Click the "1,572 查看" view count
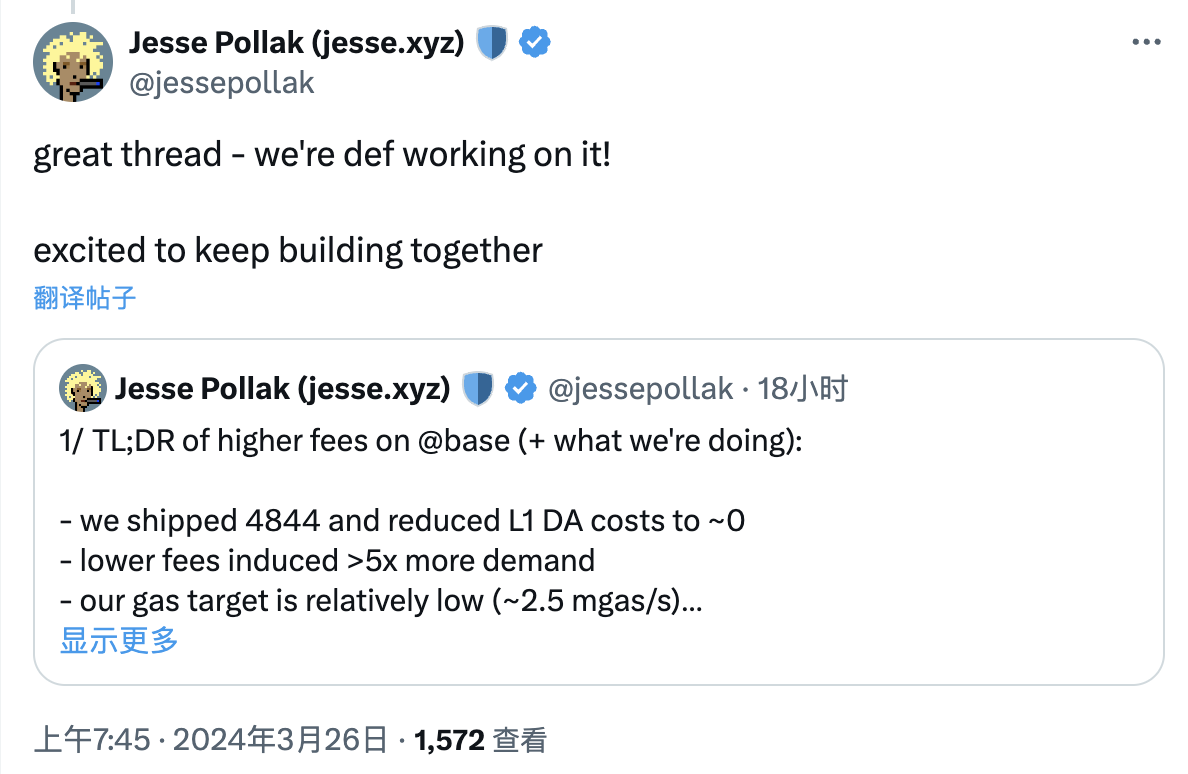 point(481,741)
